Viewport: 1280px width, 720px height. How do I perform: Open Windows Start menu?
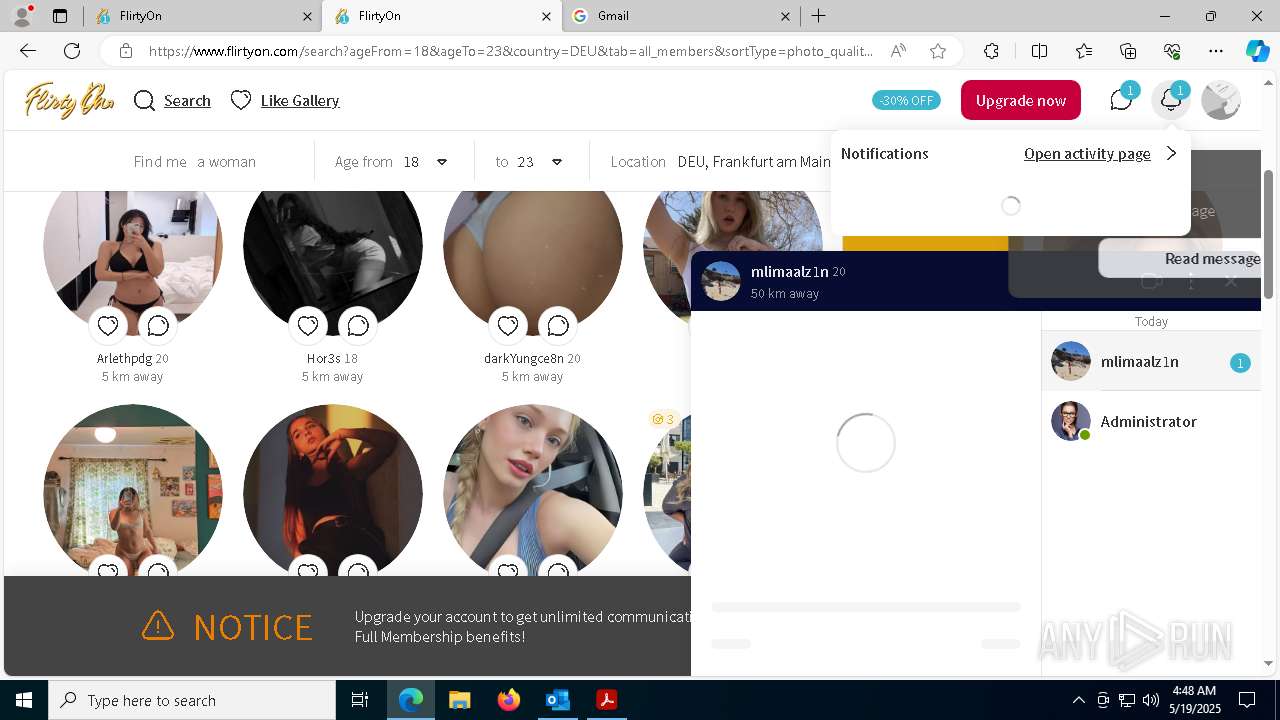tap(24, 700)
